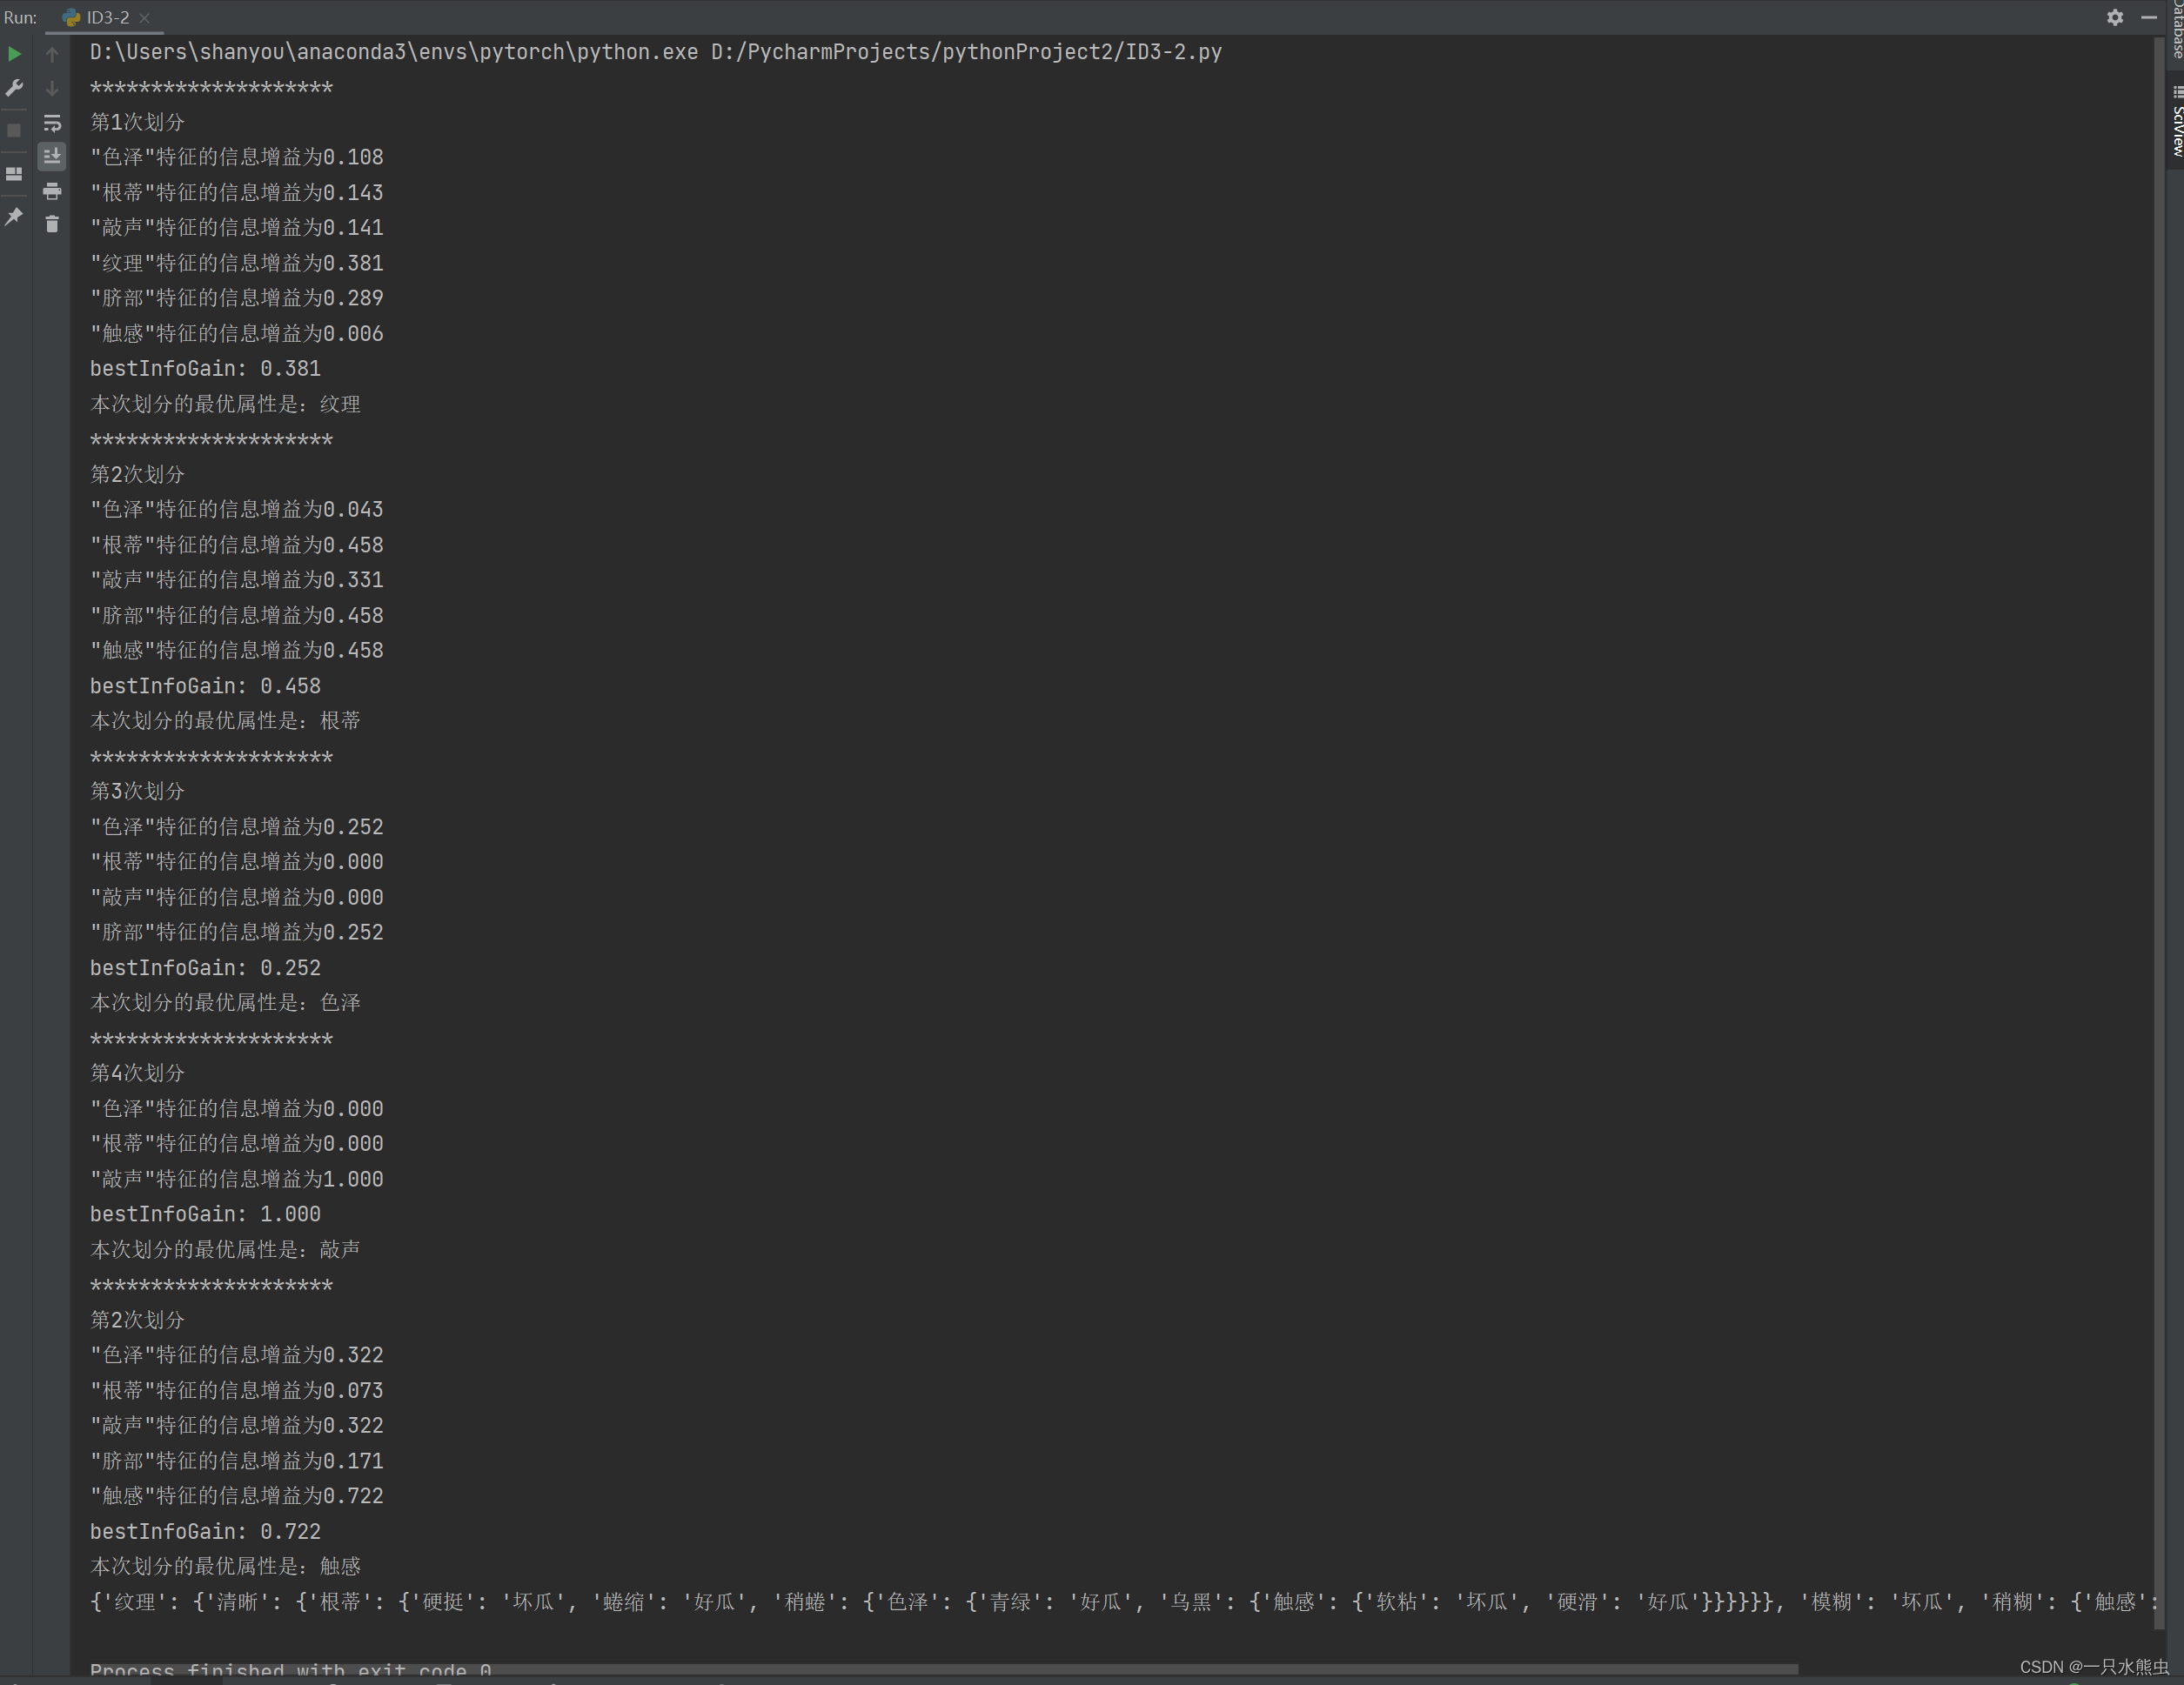The width and height of the screenshot is (2184, 1685).
Task: Rerun the ID3-2 script
Action: (x=14, y=54)
